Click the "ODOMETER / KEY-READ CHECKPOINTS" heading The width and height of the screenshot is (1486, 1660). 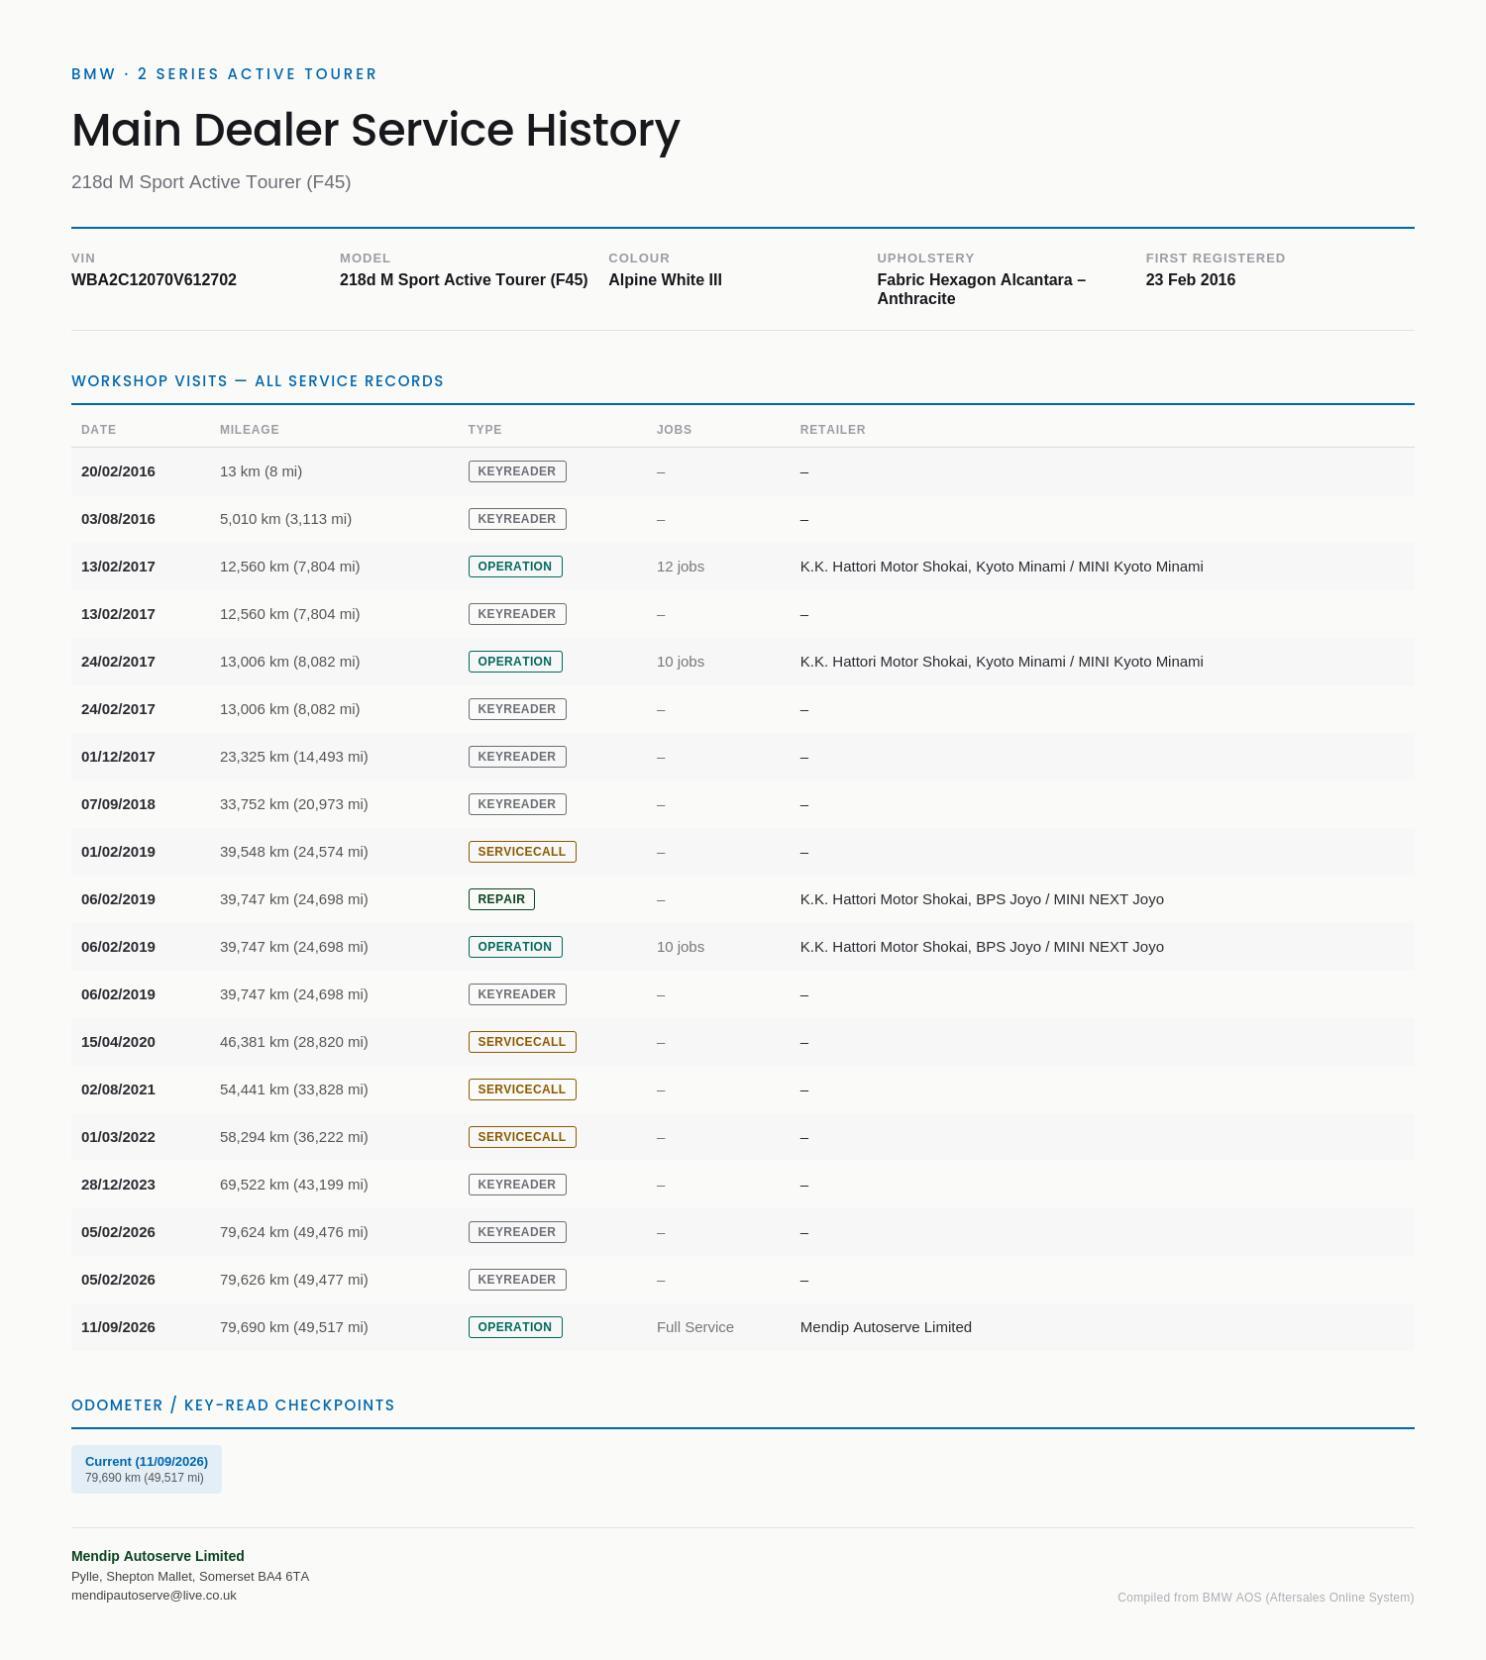coord(233,1405)
